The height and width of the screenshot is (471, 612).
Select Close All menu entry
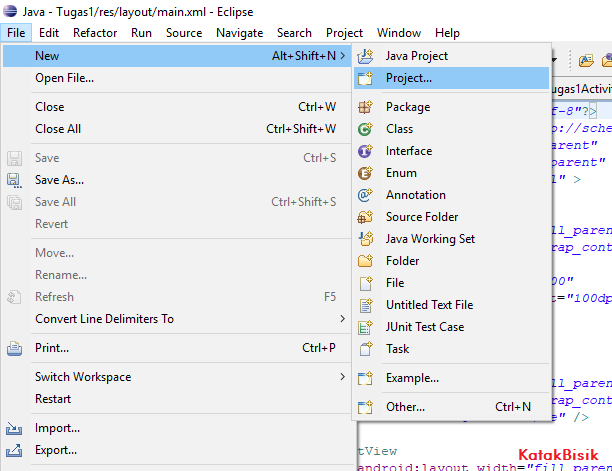[177, 129]
